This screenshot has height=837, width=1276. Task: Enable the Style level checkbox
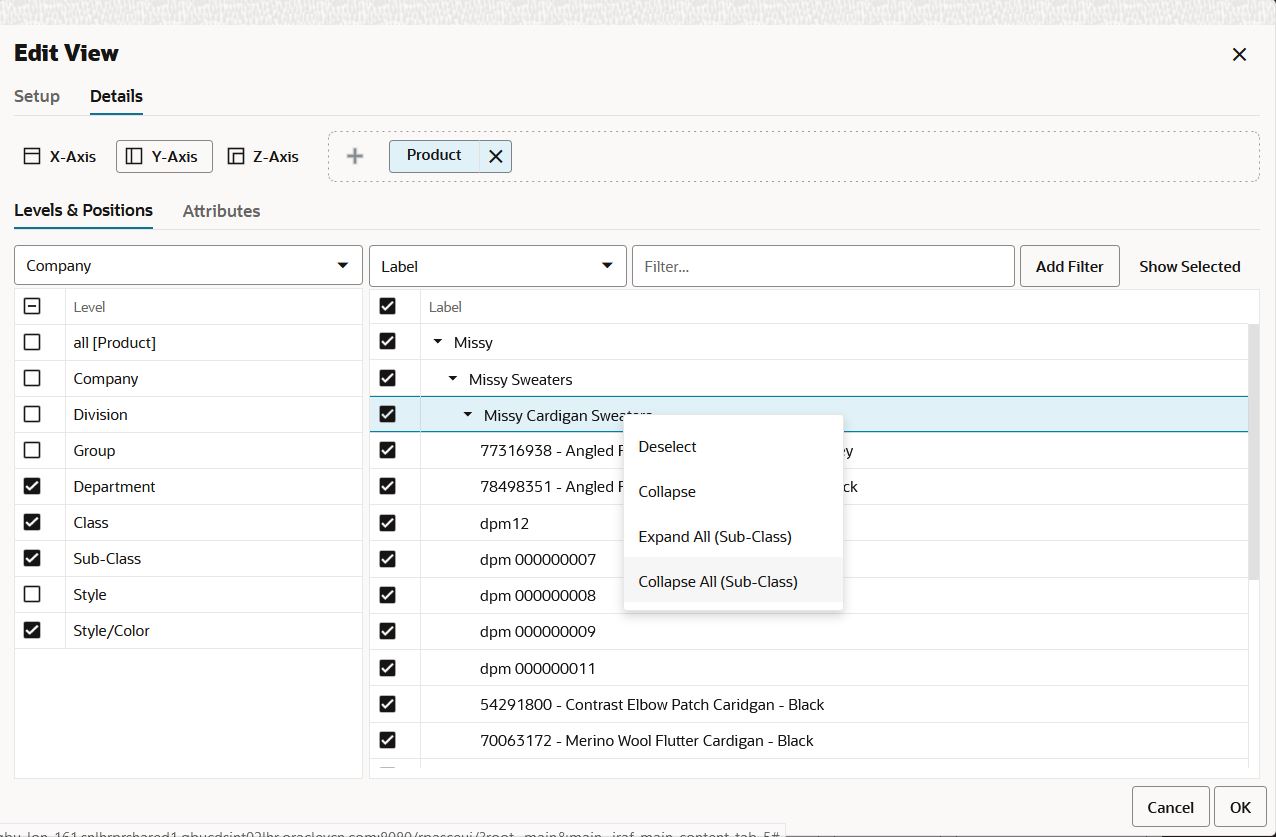32,594
